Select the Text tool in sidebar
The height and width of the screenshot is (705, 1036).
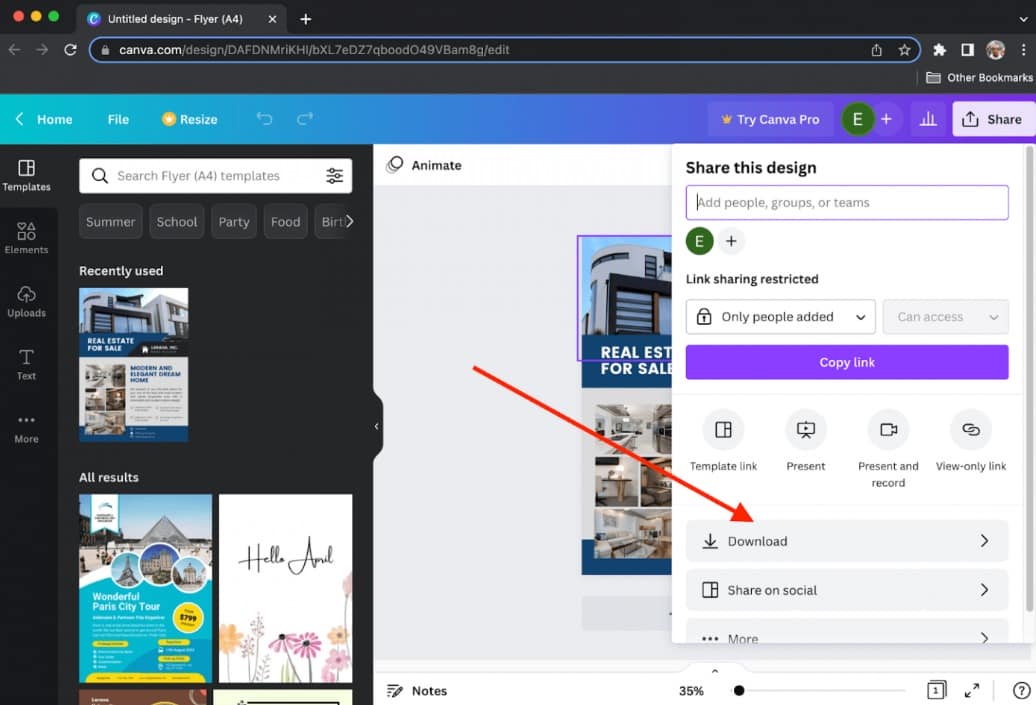pyautogui.click(x=26, y=364)
